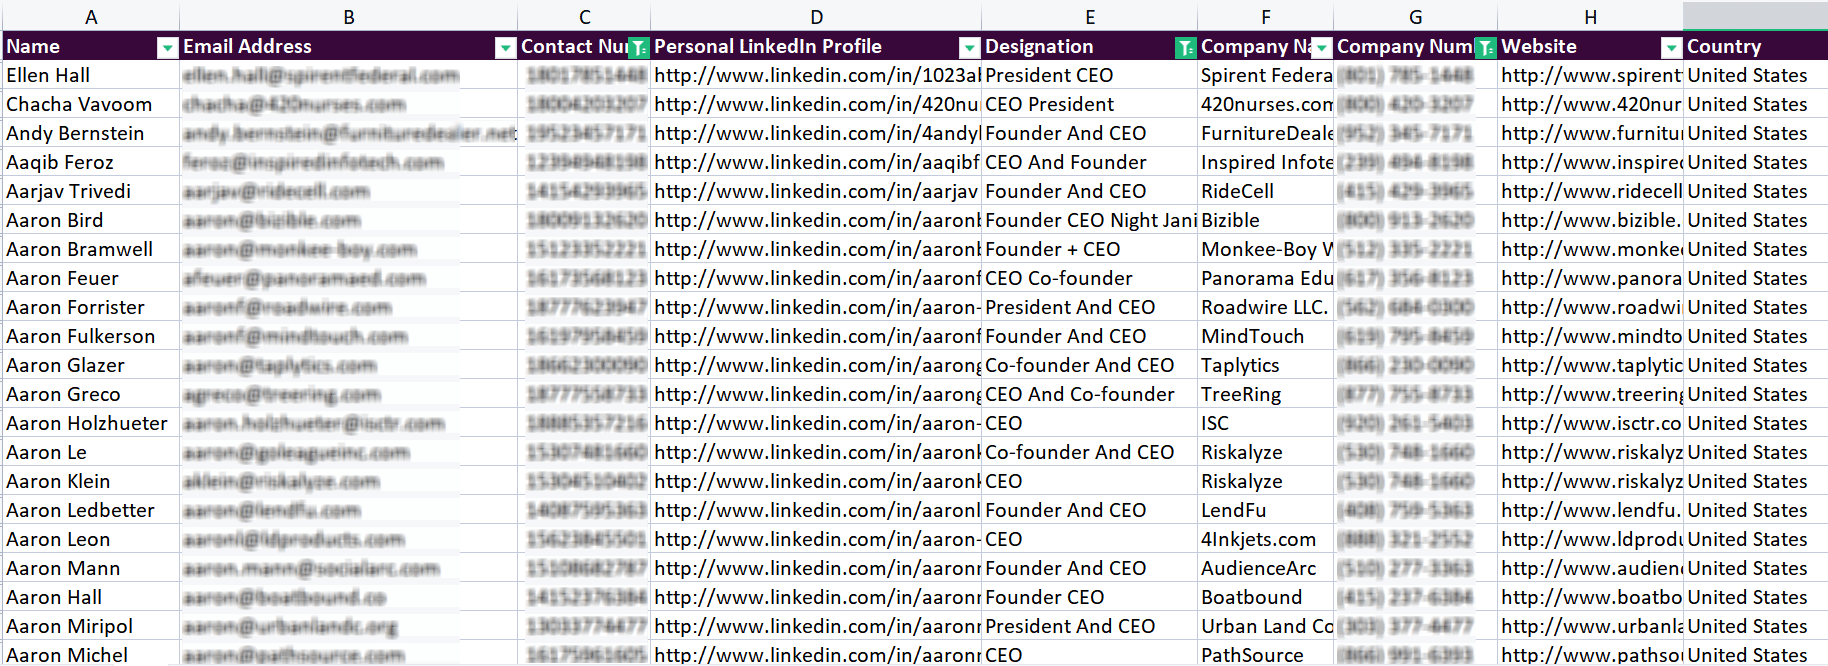Select column H header
Screen dimensions: 1828x666
click(1591, 17)
